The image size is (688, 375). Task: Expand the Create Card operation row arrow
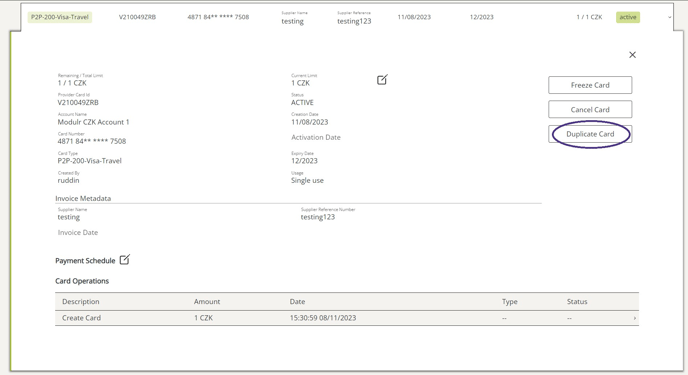pyautogui.click(x=634, y=318)
